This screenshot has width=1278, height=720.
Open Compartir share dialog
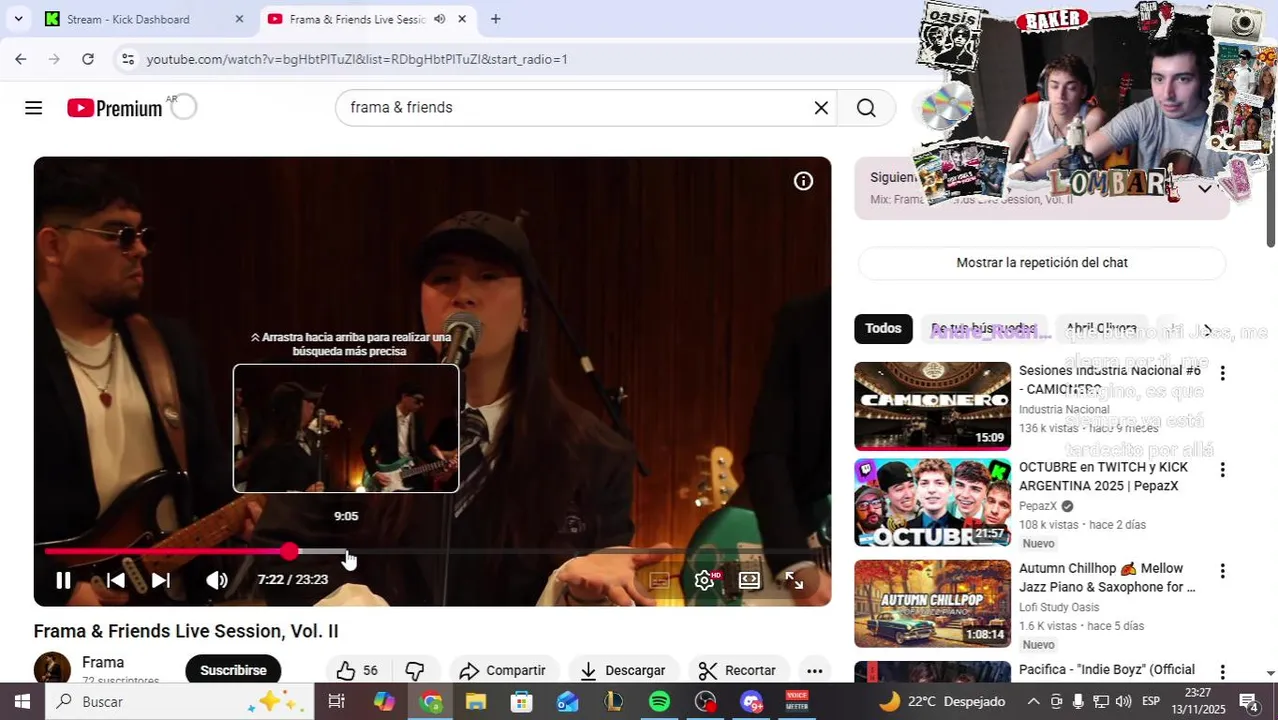pyautogui.click(x=503, y=670)
